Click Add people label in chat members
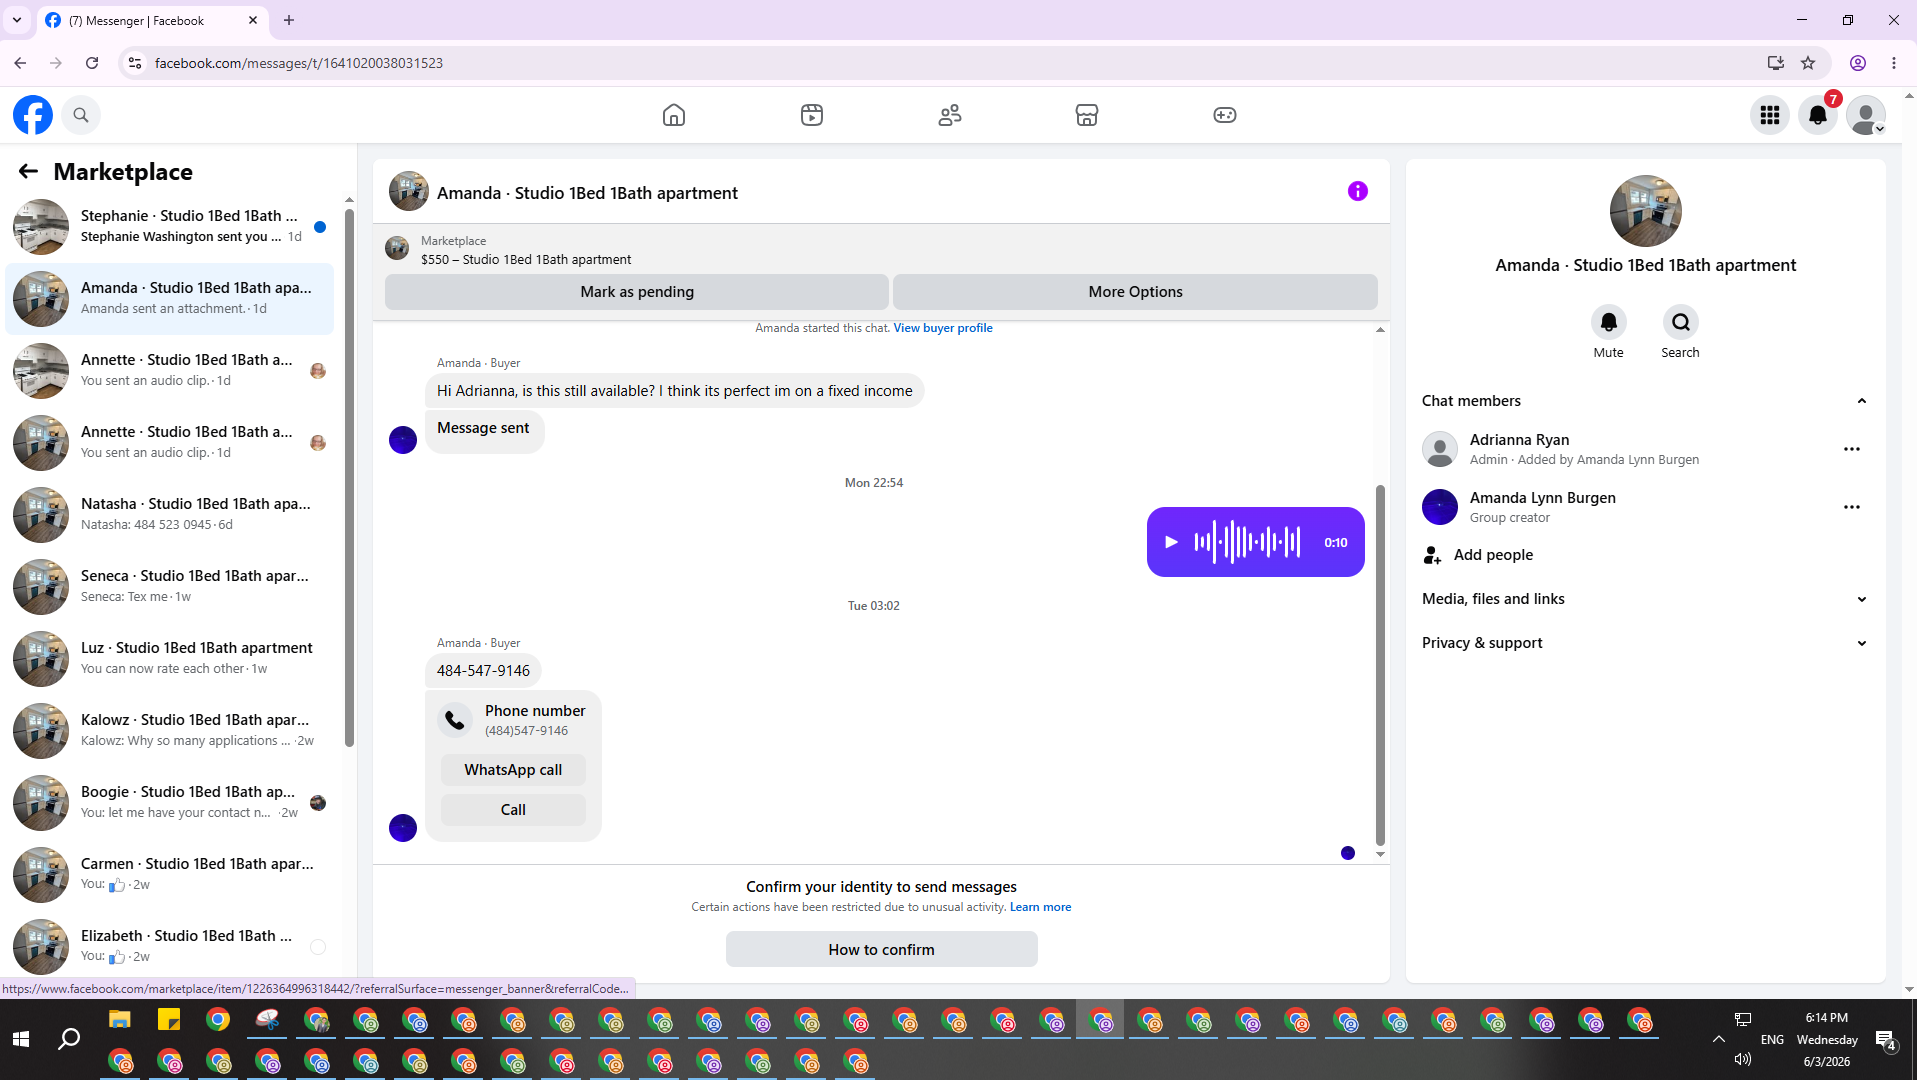This screenshot has height=1080, width=1917. [1493, 555]
